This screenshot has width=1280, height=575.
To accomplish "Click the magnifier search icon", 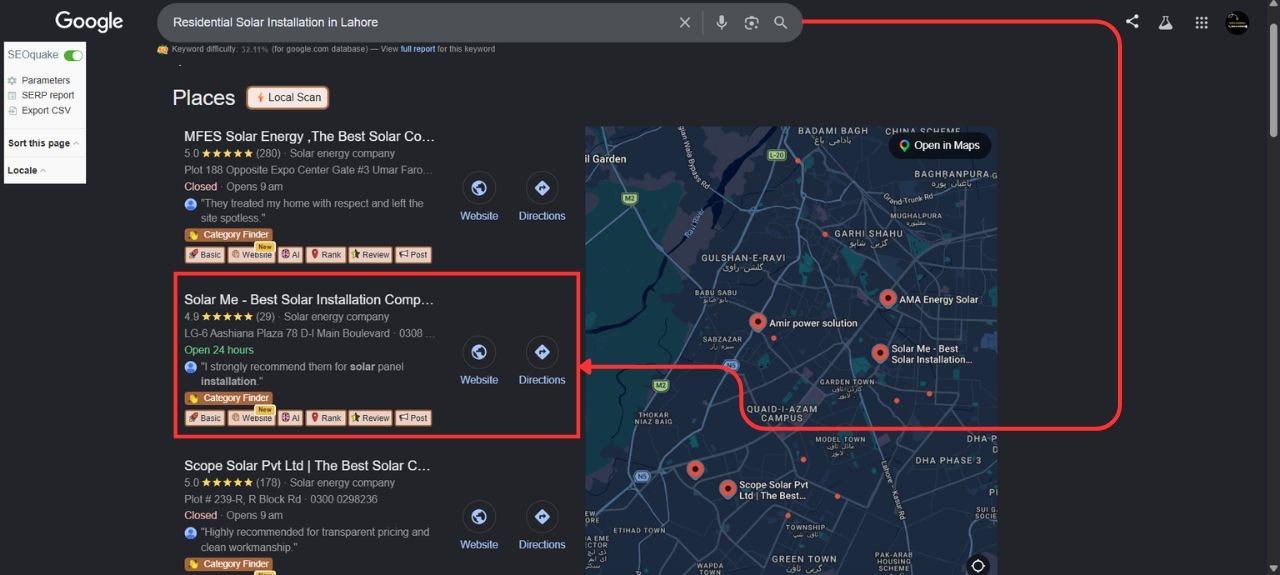I will pos(781,22).
